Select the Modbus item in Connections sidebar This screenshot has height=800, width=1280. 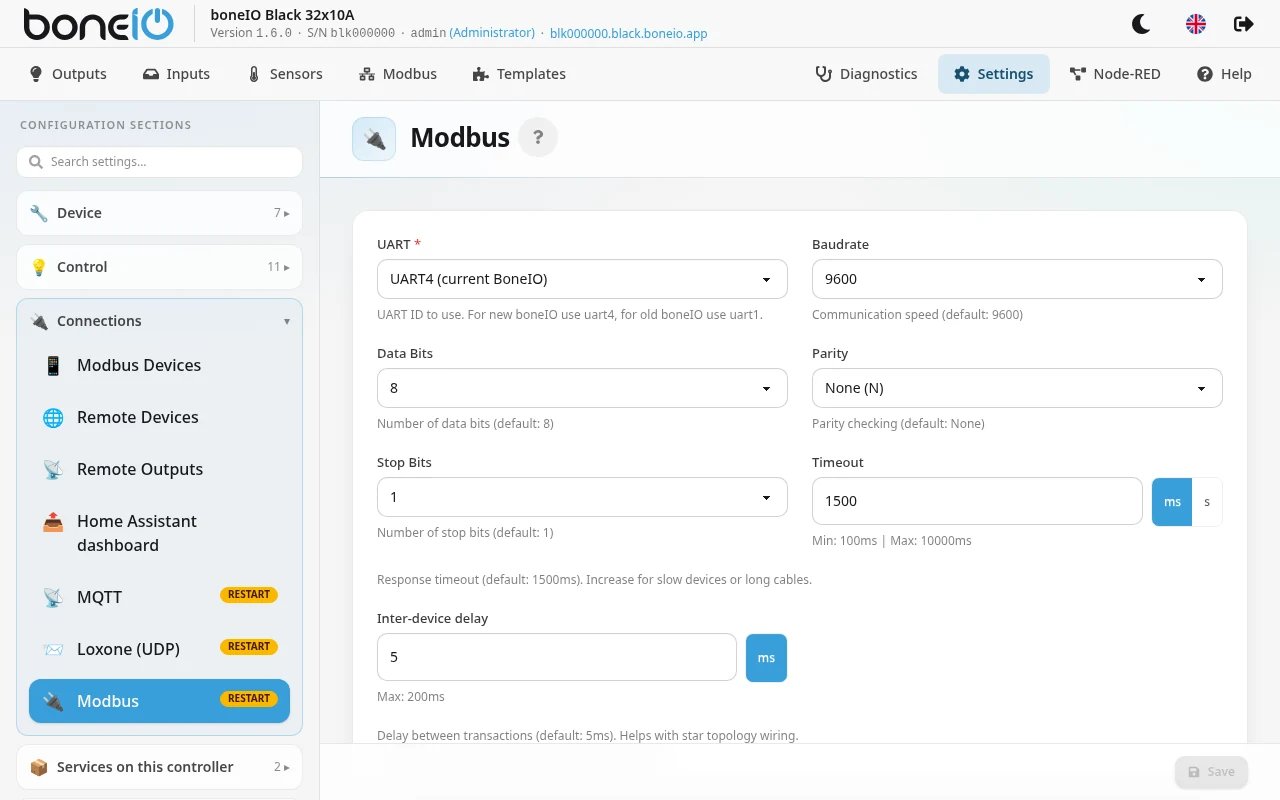[x=159, y=701]
